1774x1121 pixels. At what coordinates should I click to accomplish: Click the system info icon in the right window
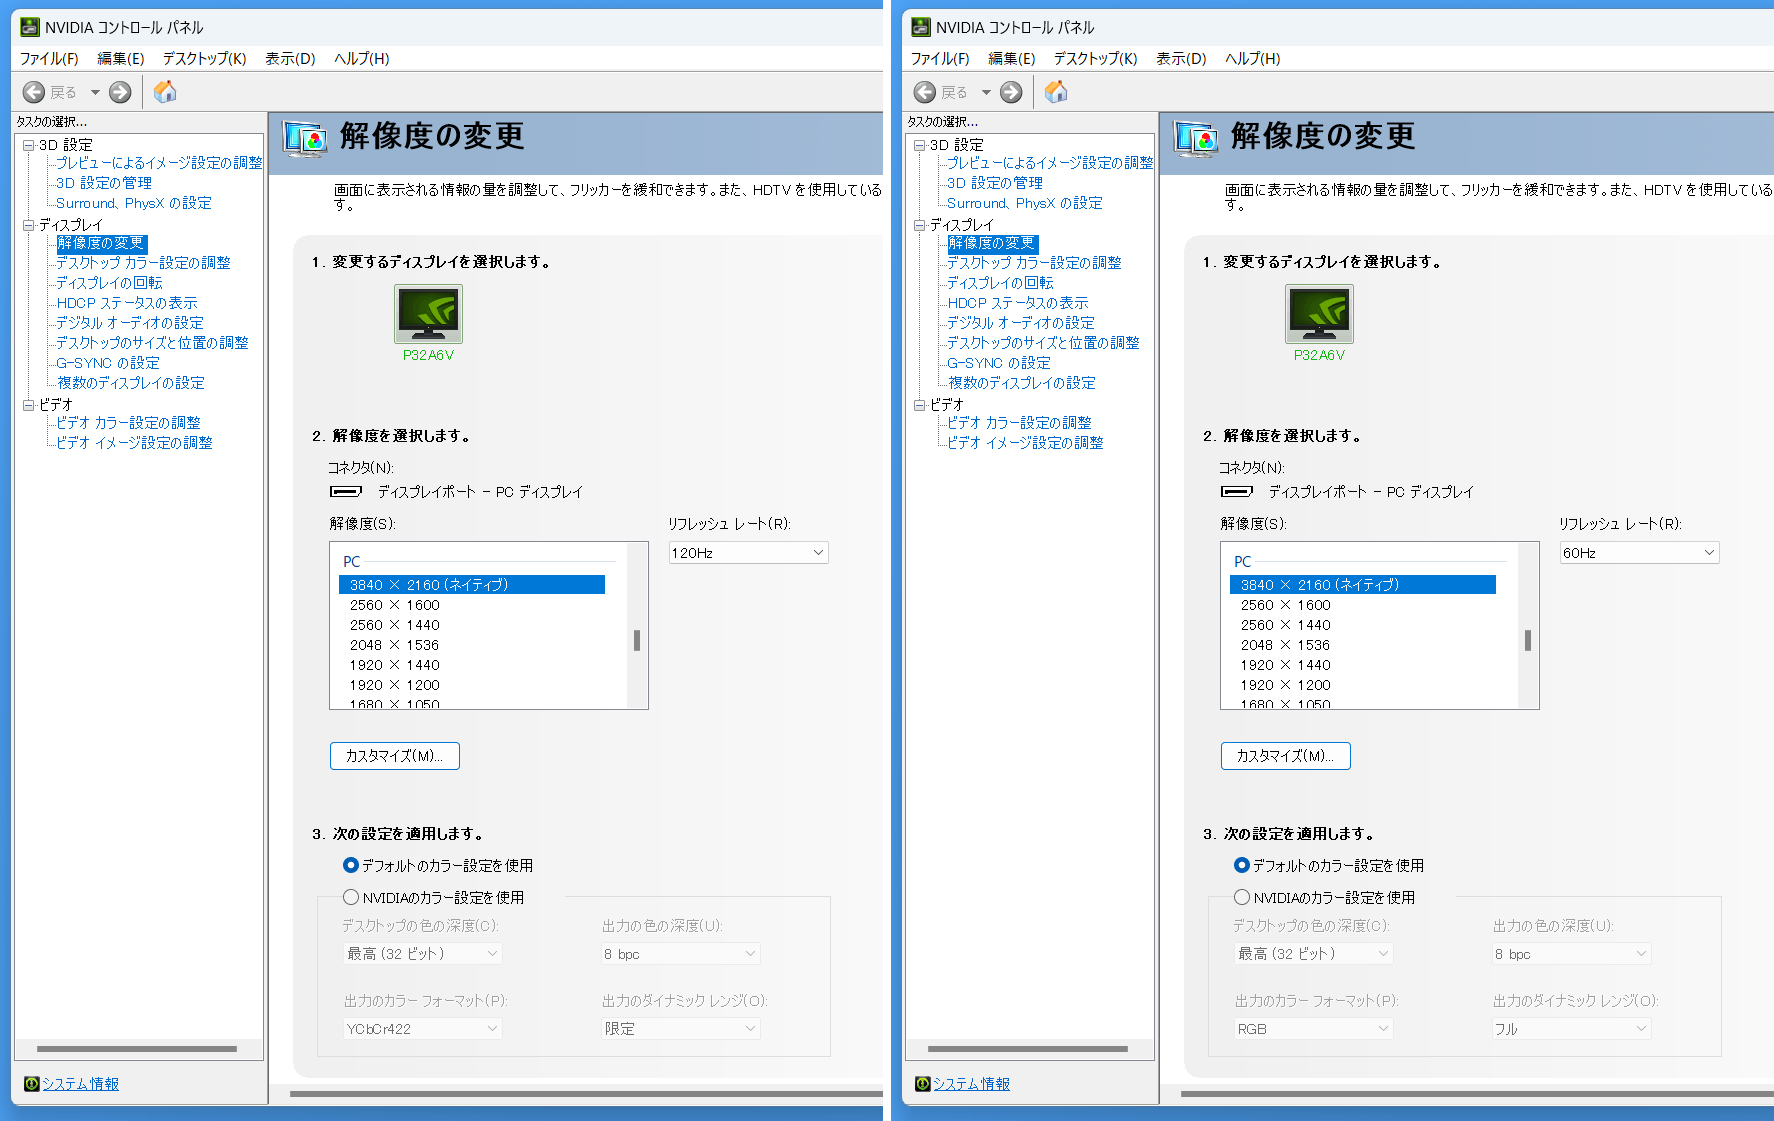tap(922, 1084)
